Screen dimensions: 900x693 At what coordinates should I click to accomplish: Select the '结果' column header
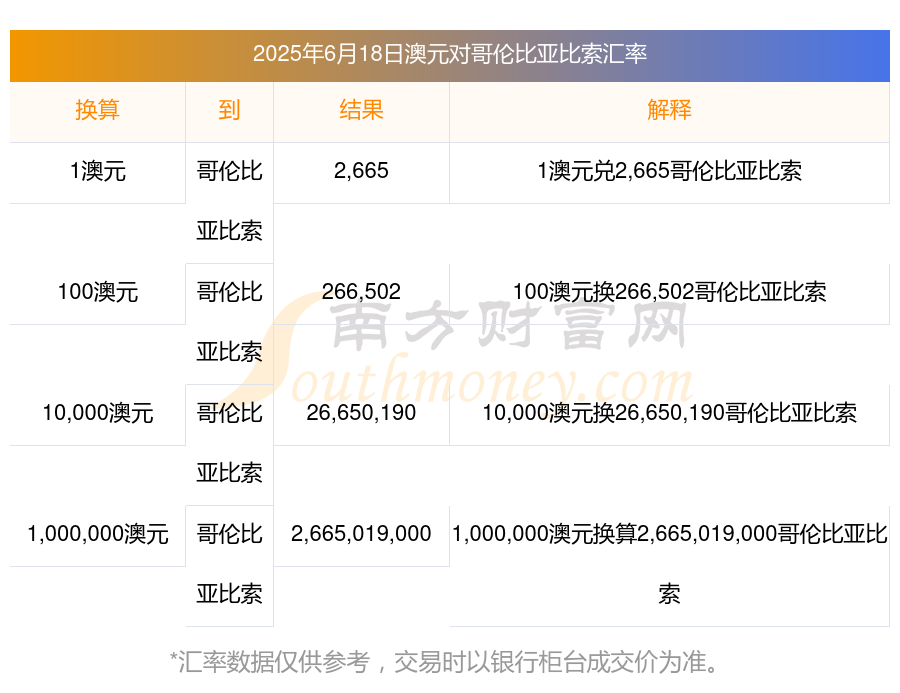click(361, 110)
